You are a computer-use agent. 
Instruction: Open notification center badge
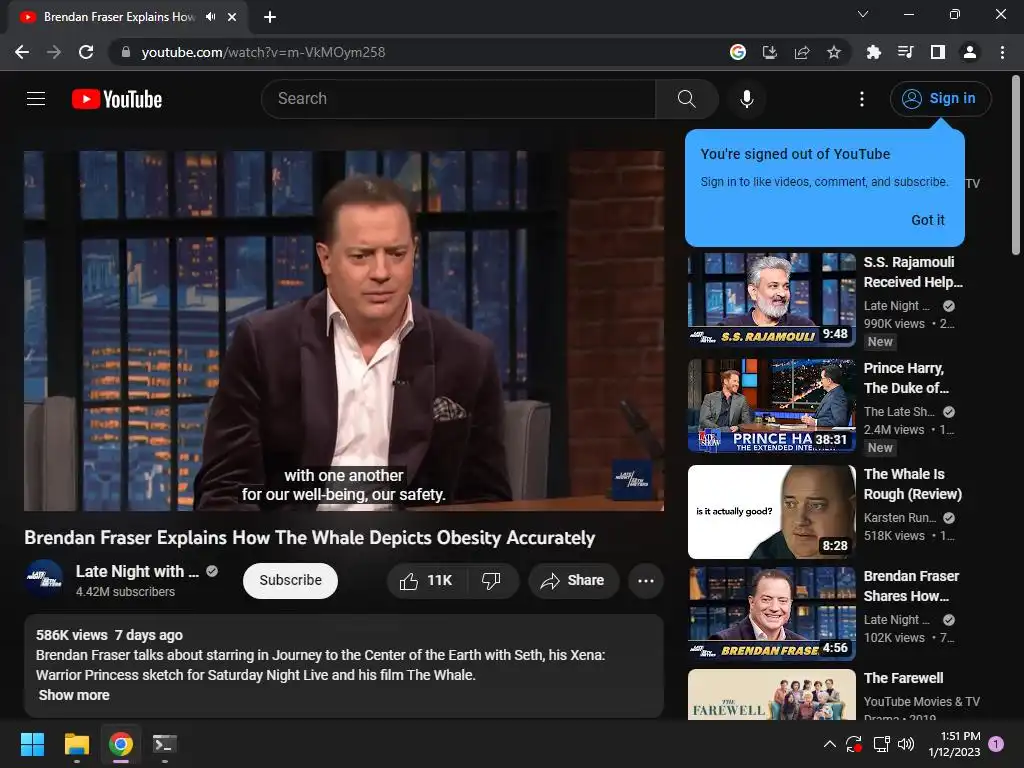point(996,743)
